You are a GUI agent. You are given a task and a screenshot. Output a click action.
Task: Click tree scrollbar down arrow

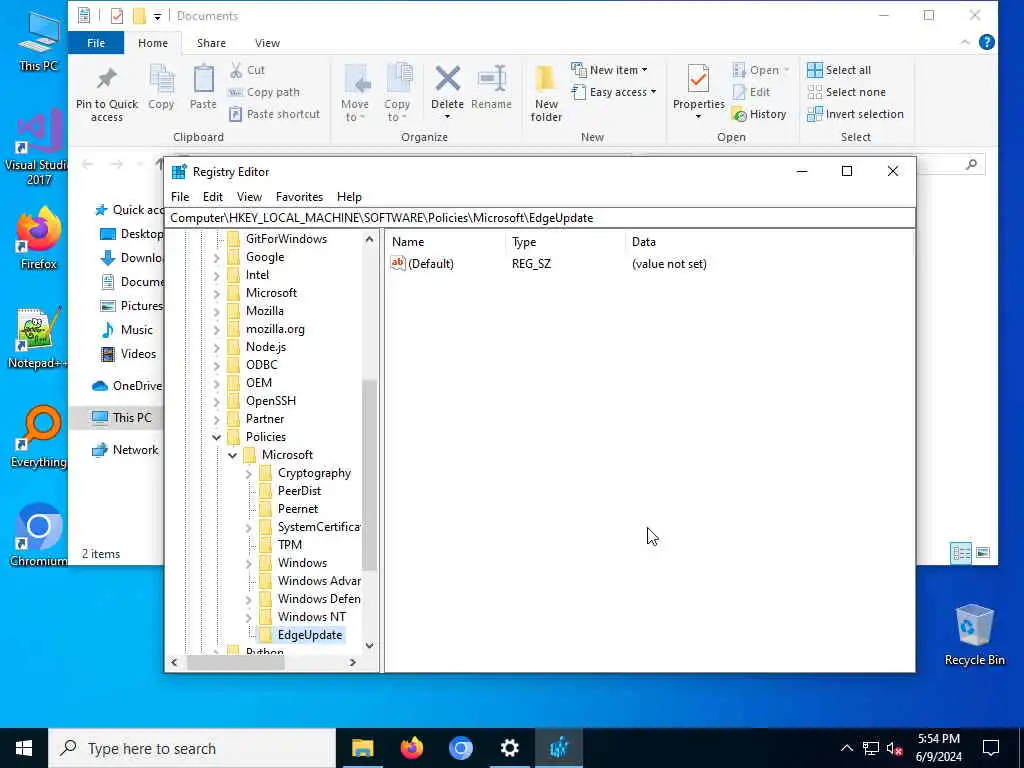tap(369, 646)
